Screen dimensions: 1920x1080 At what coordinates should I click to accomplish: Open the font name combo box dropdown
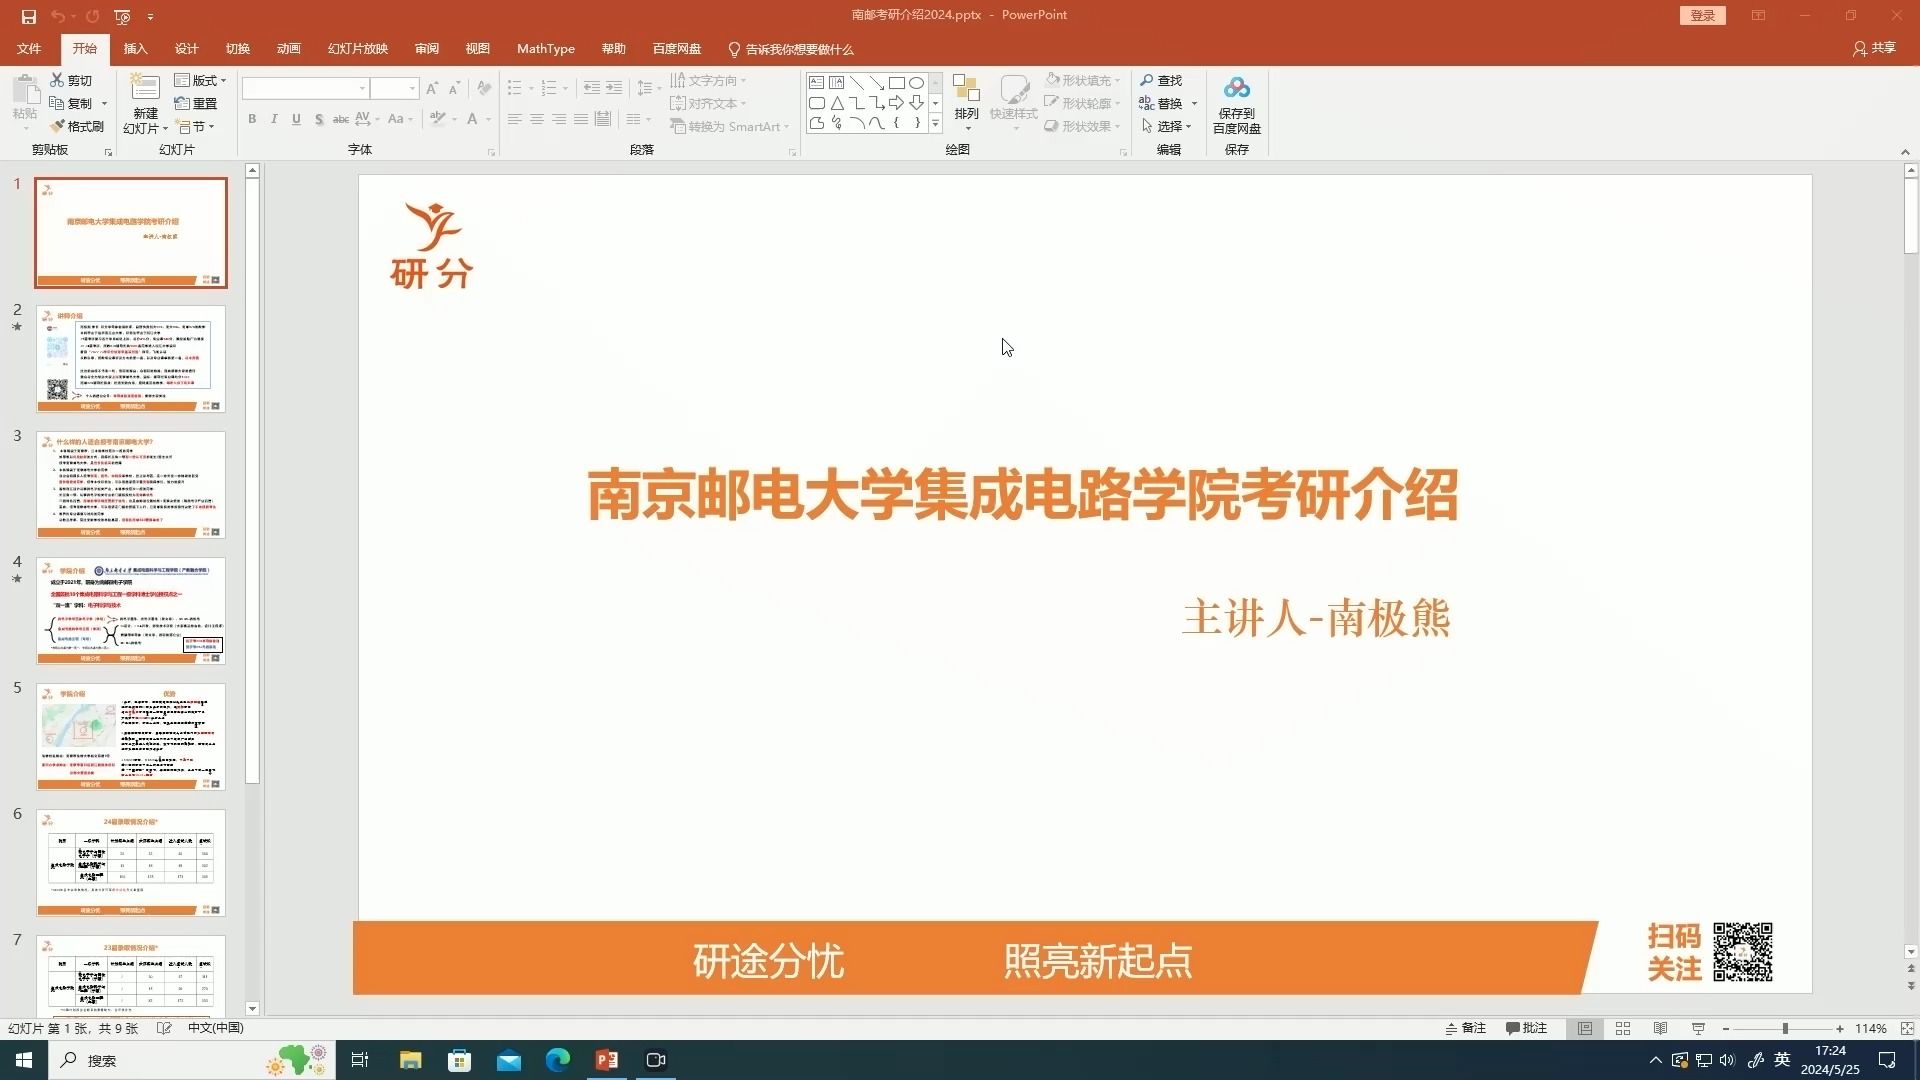tap(362, 88)
